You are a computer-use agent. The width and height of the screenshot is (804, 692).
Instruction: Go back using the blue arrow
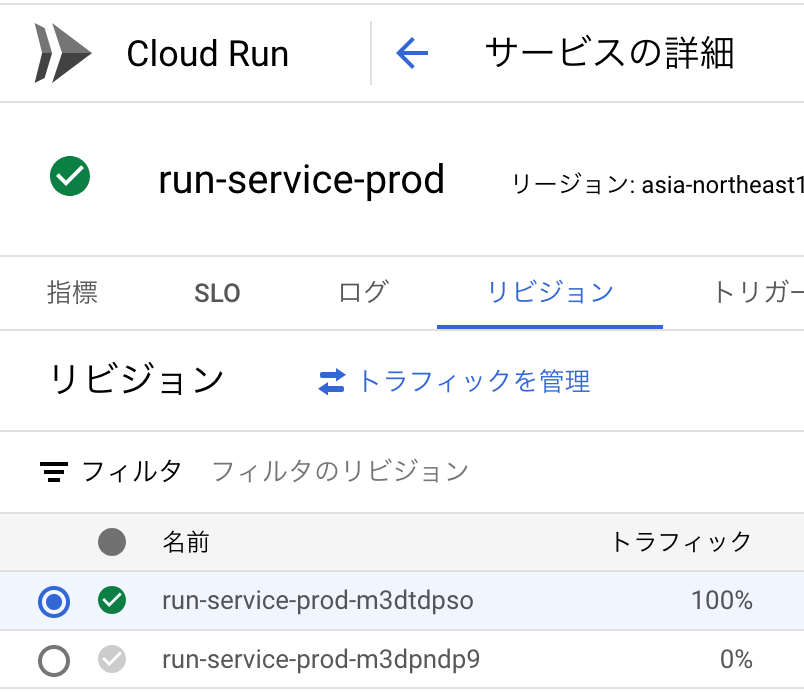pyautogui.click(x=412, y=53)
